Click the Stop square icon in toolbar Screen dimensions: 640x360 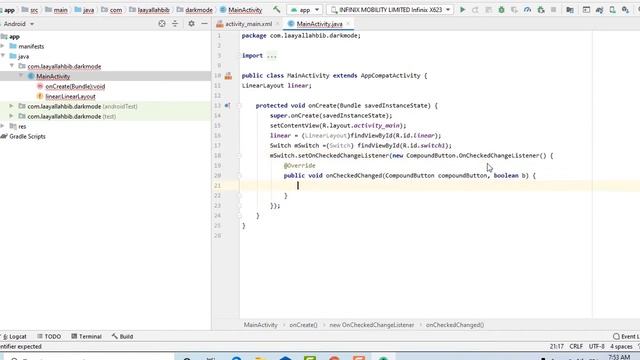[553, 9]
